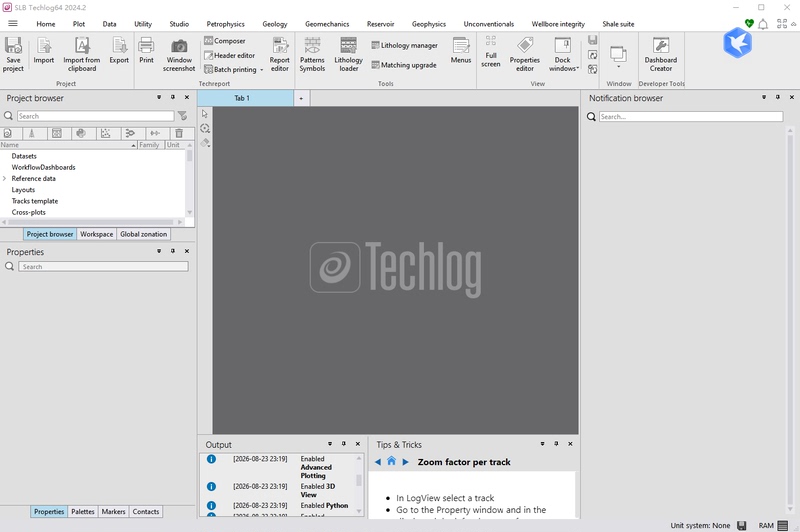Open the Import tool

coord(44,50)
